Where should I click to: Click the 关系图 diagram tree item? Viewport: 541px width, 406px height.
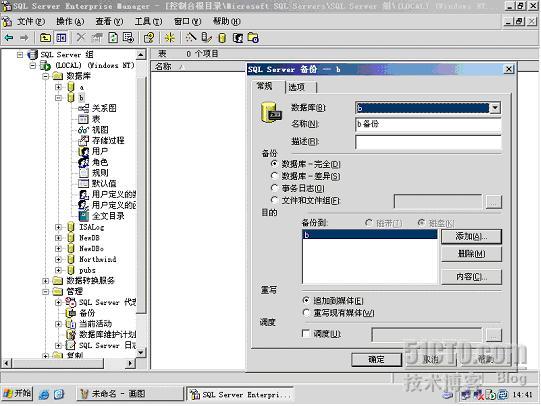[104, 108]
